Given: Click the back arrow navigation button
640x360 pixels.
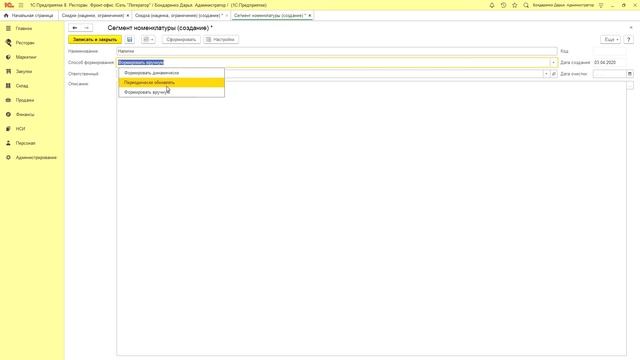Looking at the screenshot, I should (75, 28).
